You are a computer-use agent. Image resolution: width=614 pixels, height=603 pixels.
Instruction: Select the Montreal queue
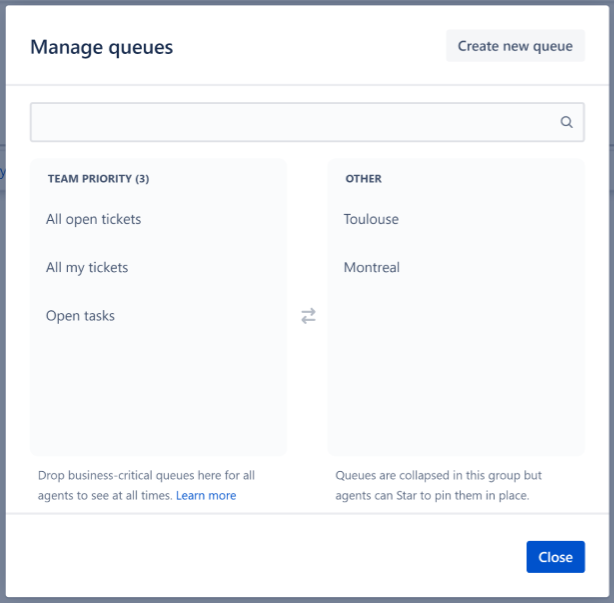(x=371, y=267)
